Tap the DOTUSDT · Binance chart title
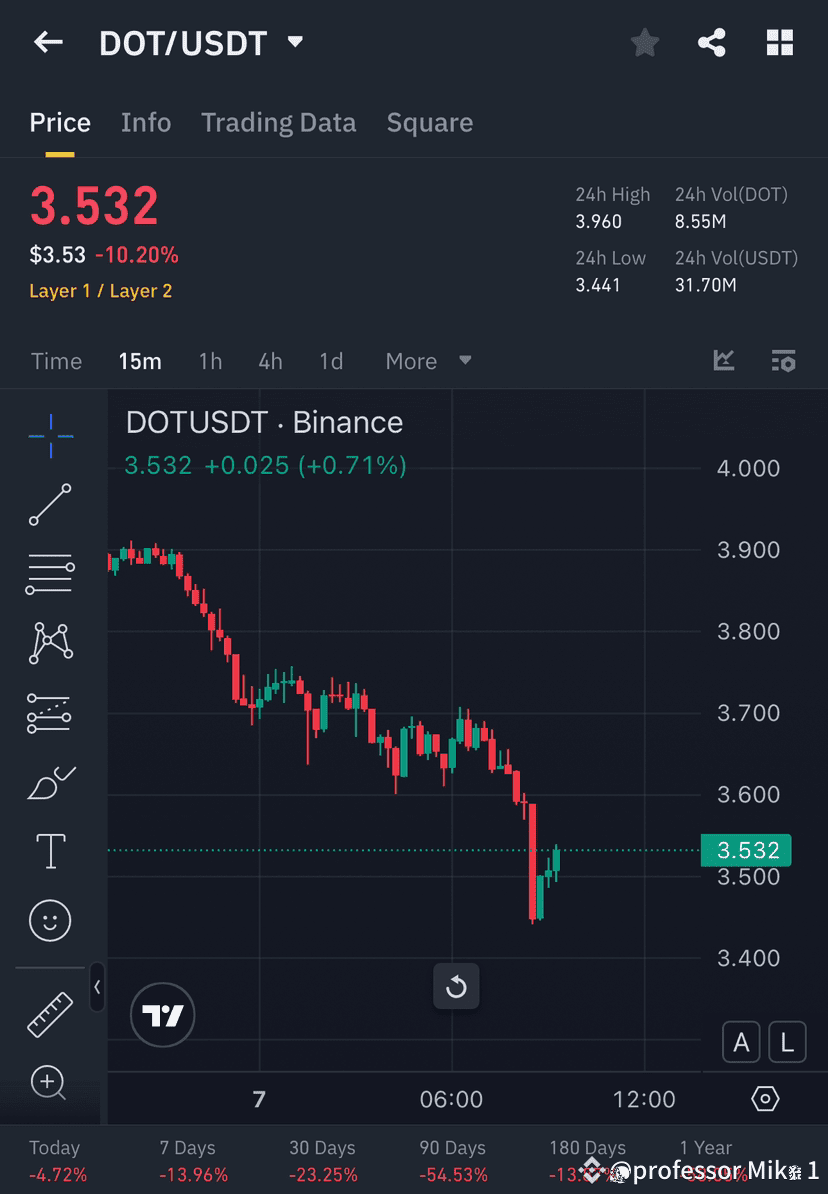828x1194 pixels. coord(264,423)
